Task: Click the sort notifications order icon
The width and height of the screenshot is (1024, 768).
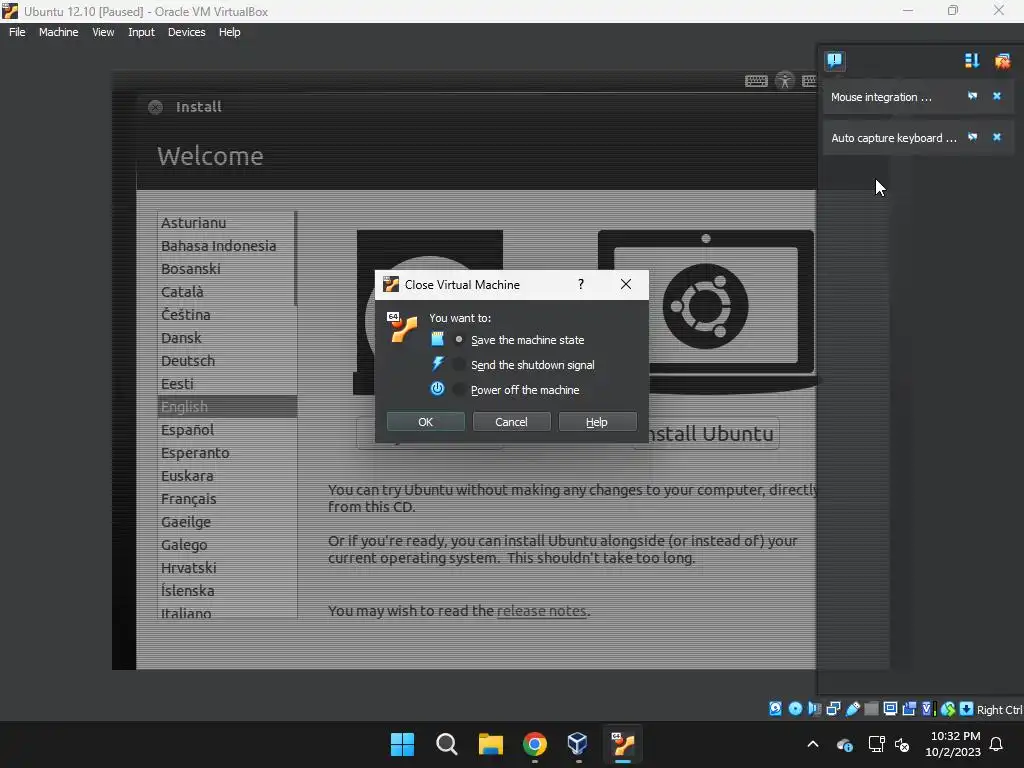Action: coord(972,61)
